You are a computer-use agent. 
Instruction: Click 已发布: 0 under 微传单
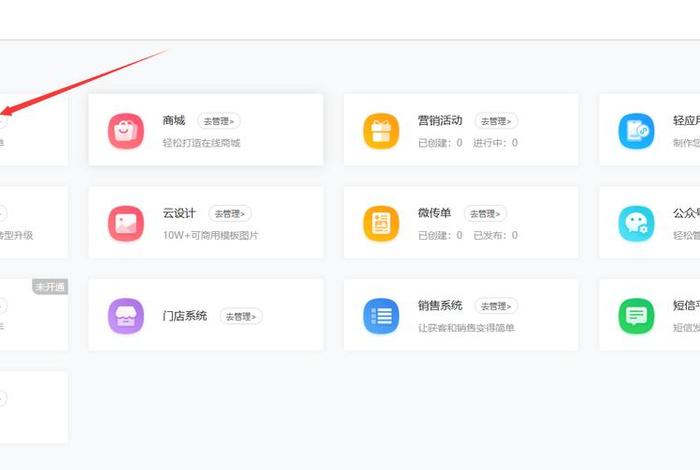496,235
